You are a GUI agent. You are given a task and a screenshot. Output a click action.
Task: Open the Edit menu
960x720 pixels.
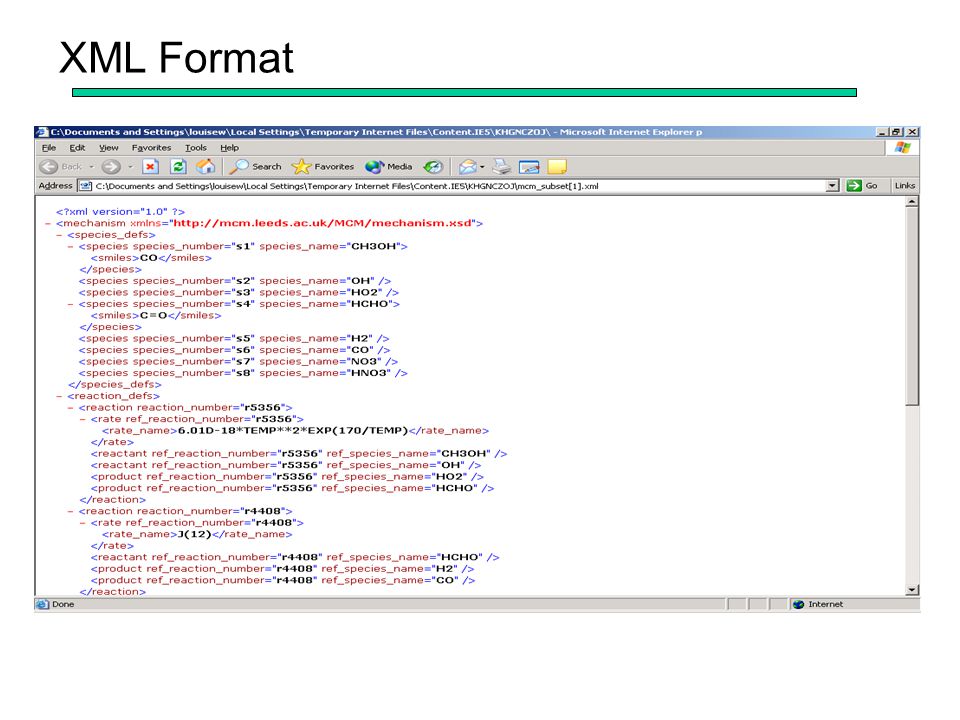[x=77, y=148]
